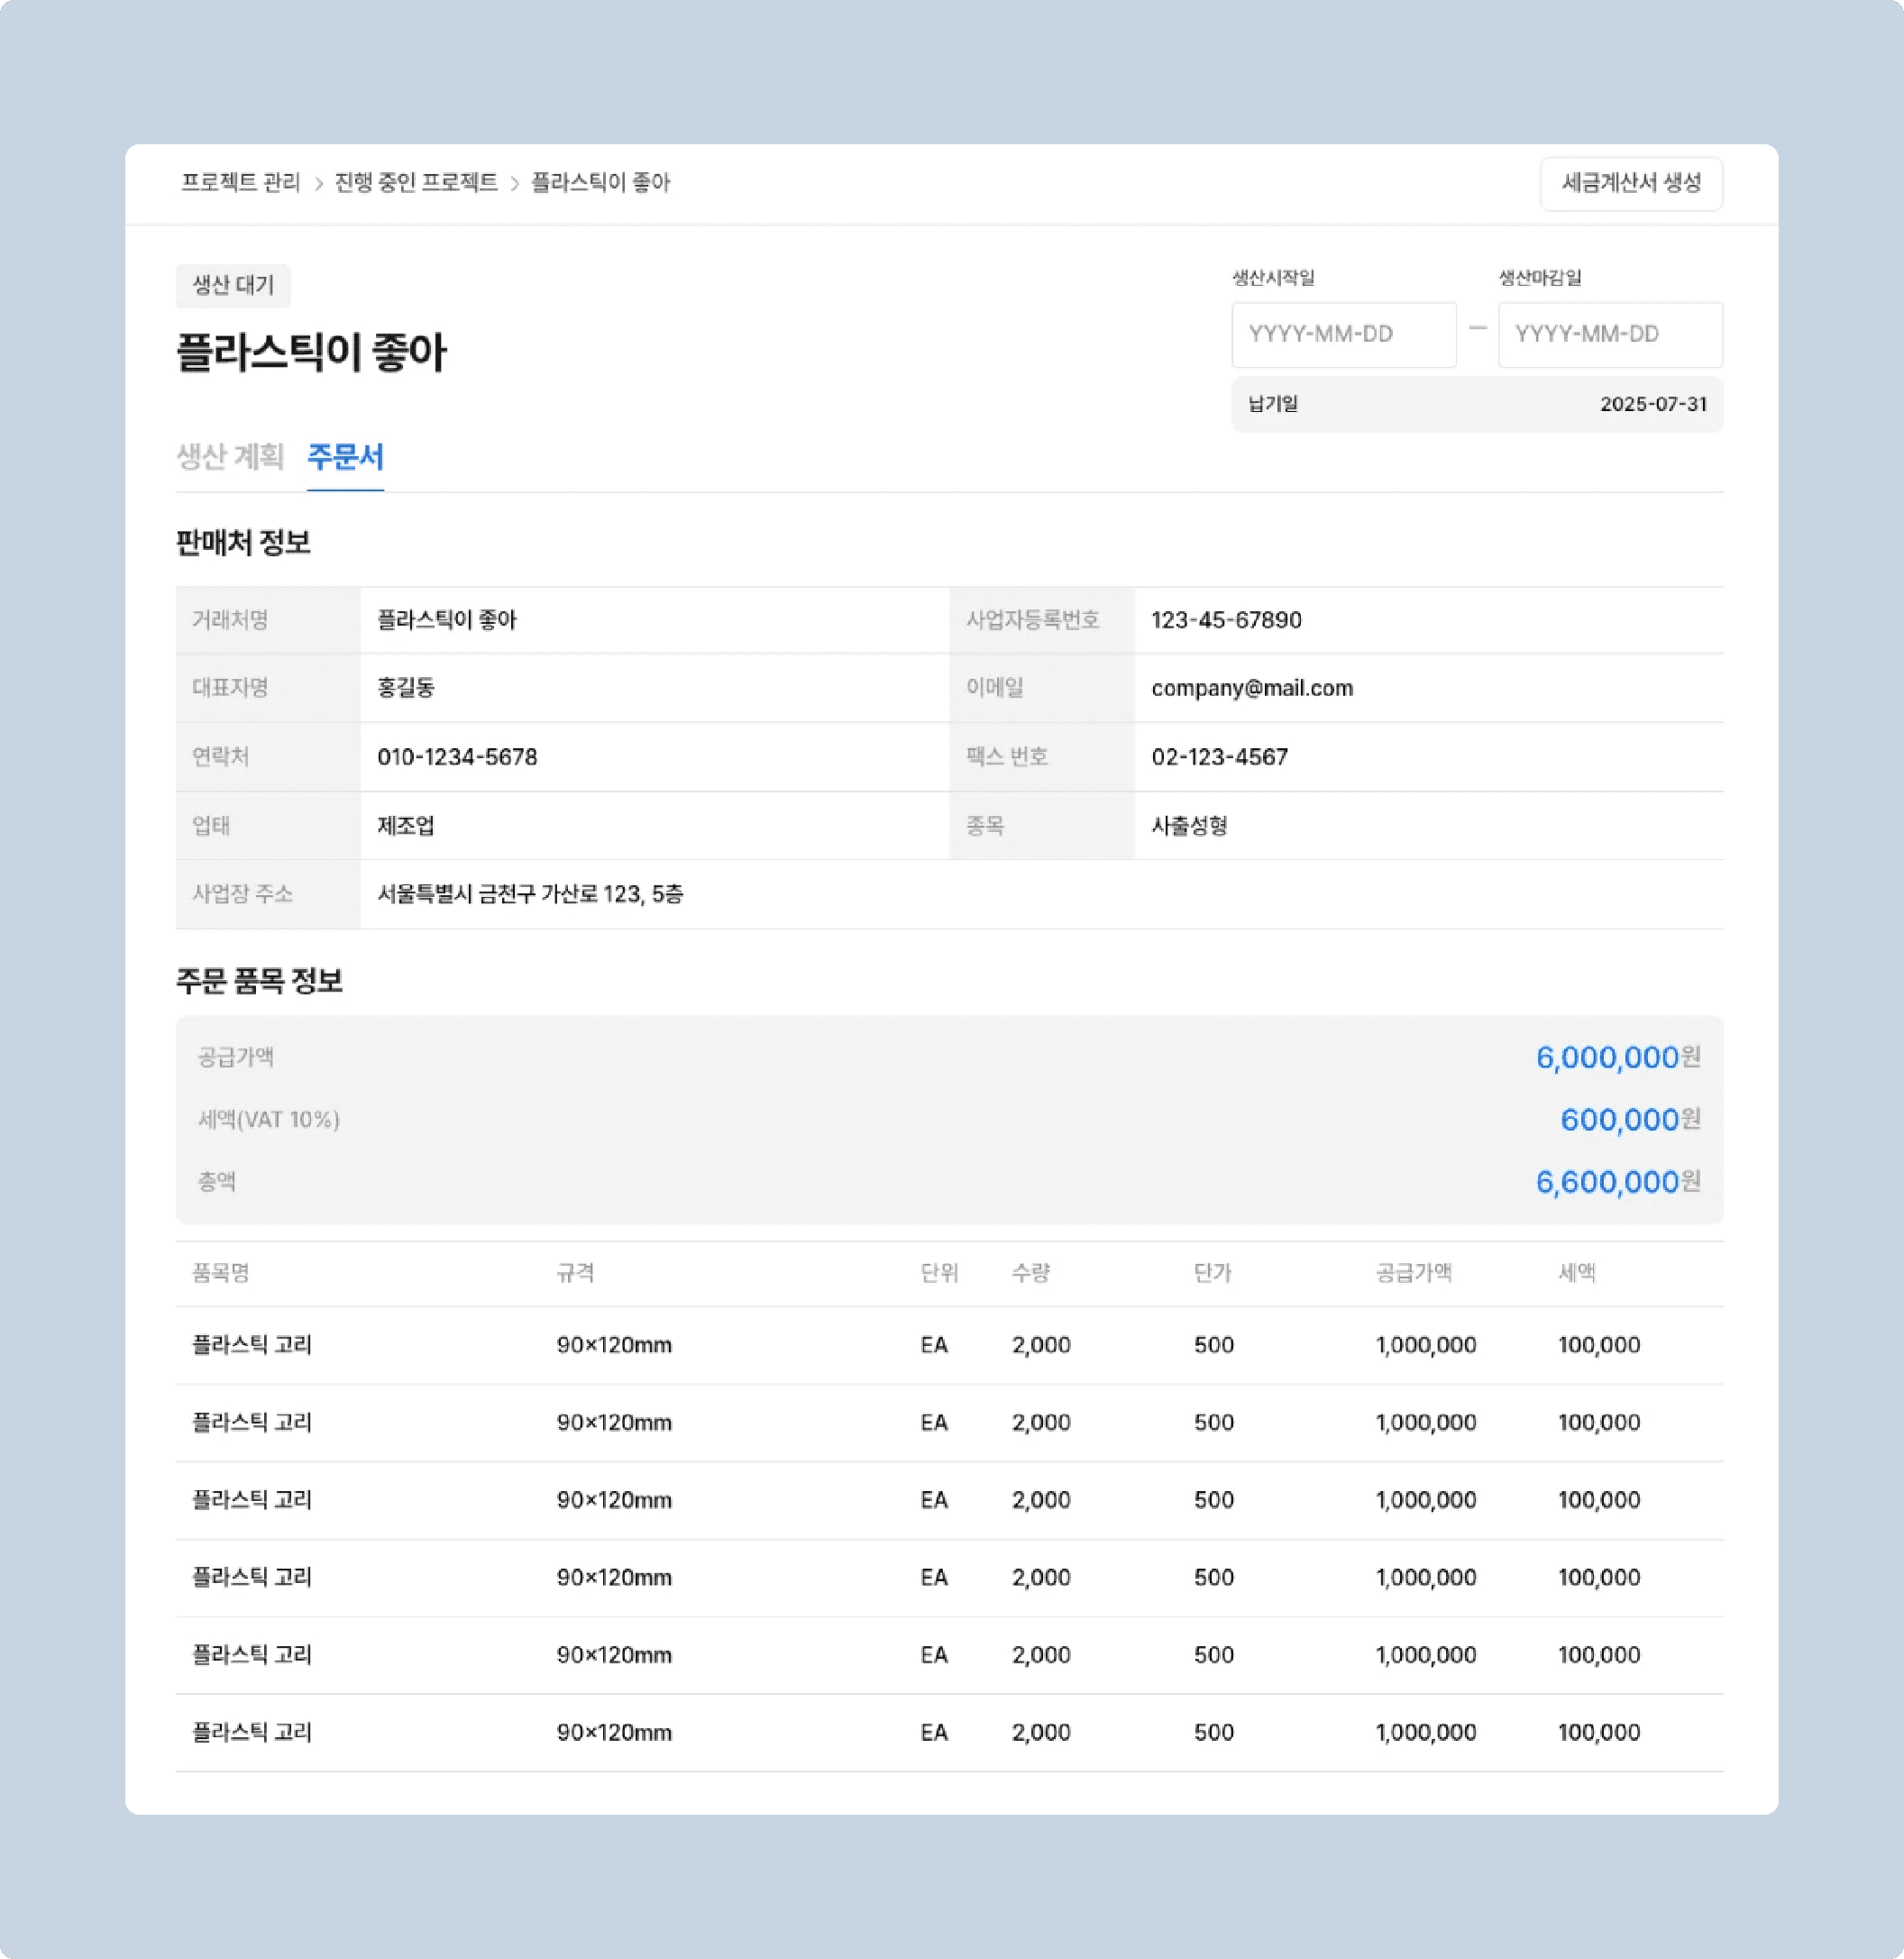Focus the 생산시작일 date input
Image resolution: width=1904 pixels, height=1959 pixels.
click(x=1342, y=334)
